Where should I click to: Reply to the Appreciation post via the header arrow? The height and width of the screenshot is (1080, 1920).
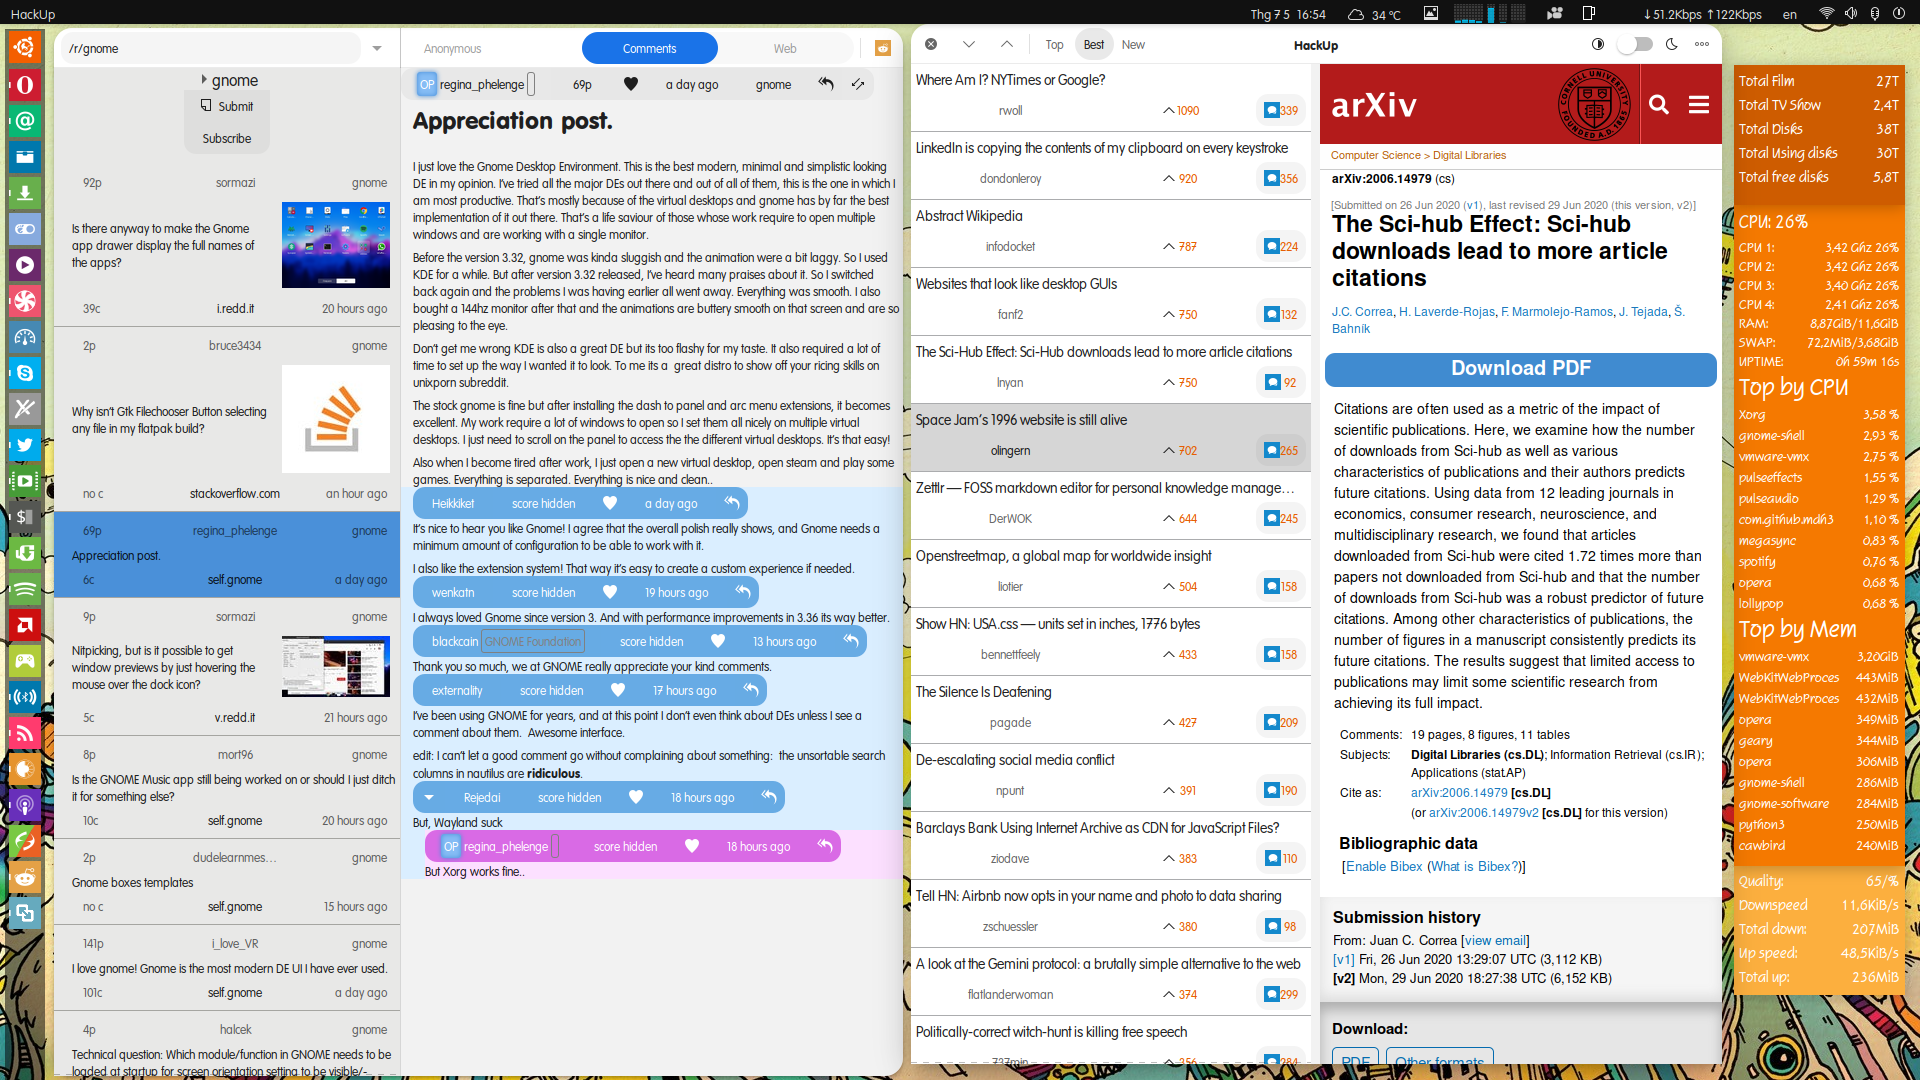coord(826,84)
